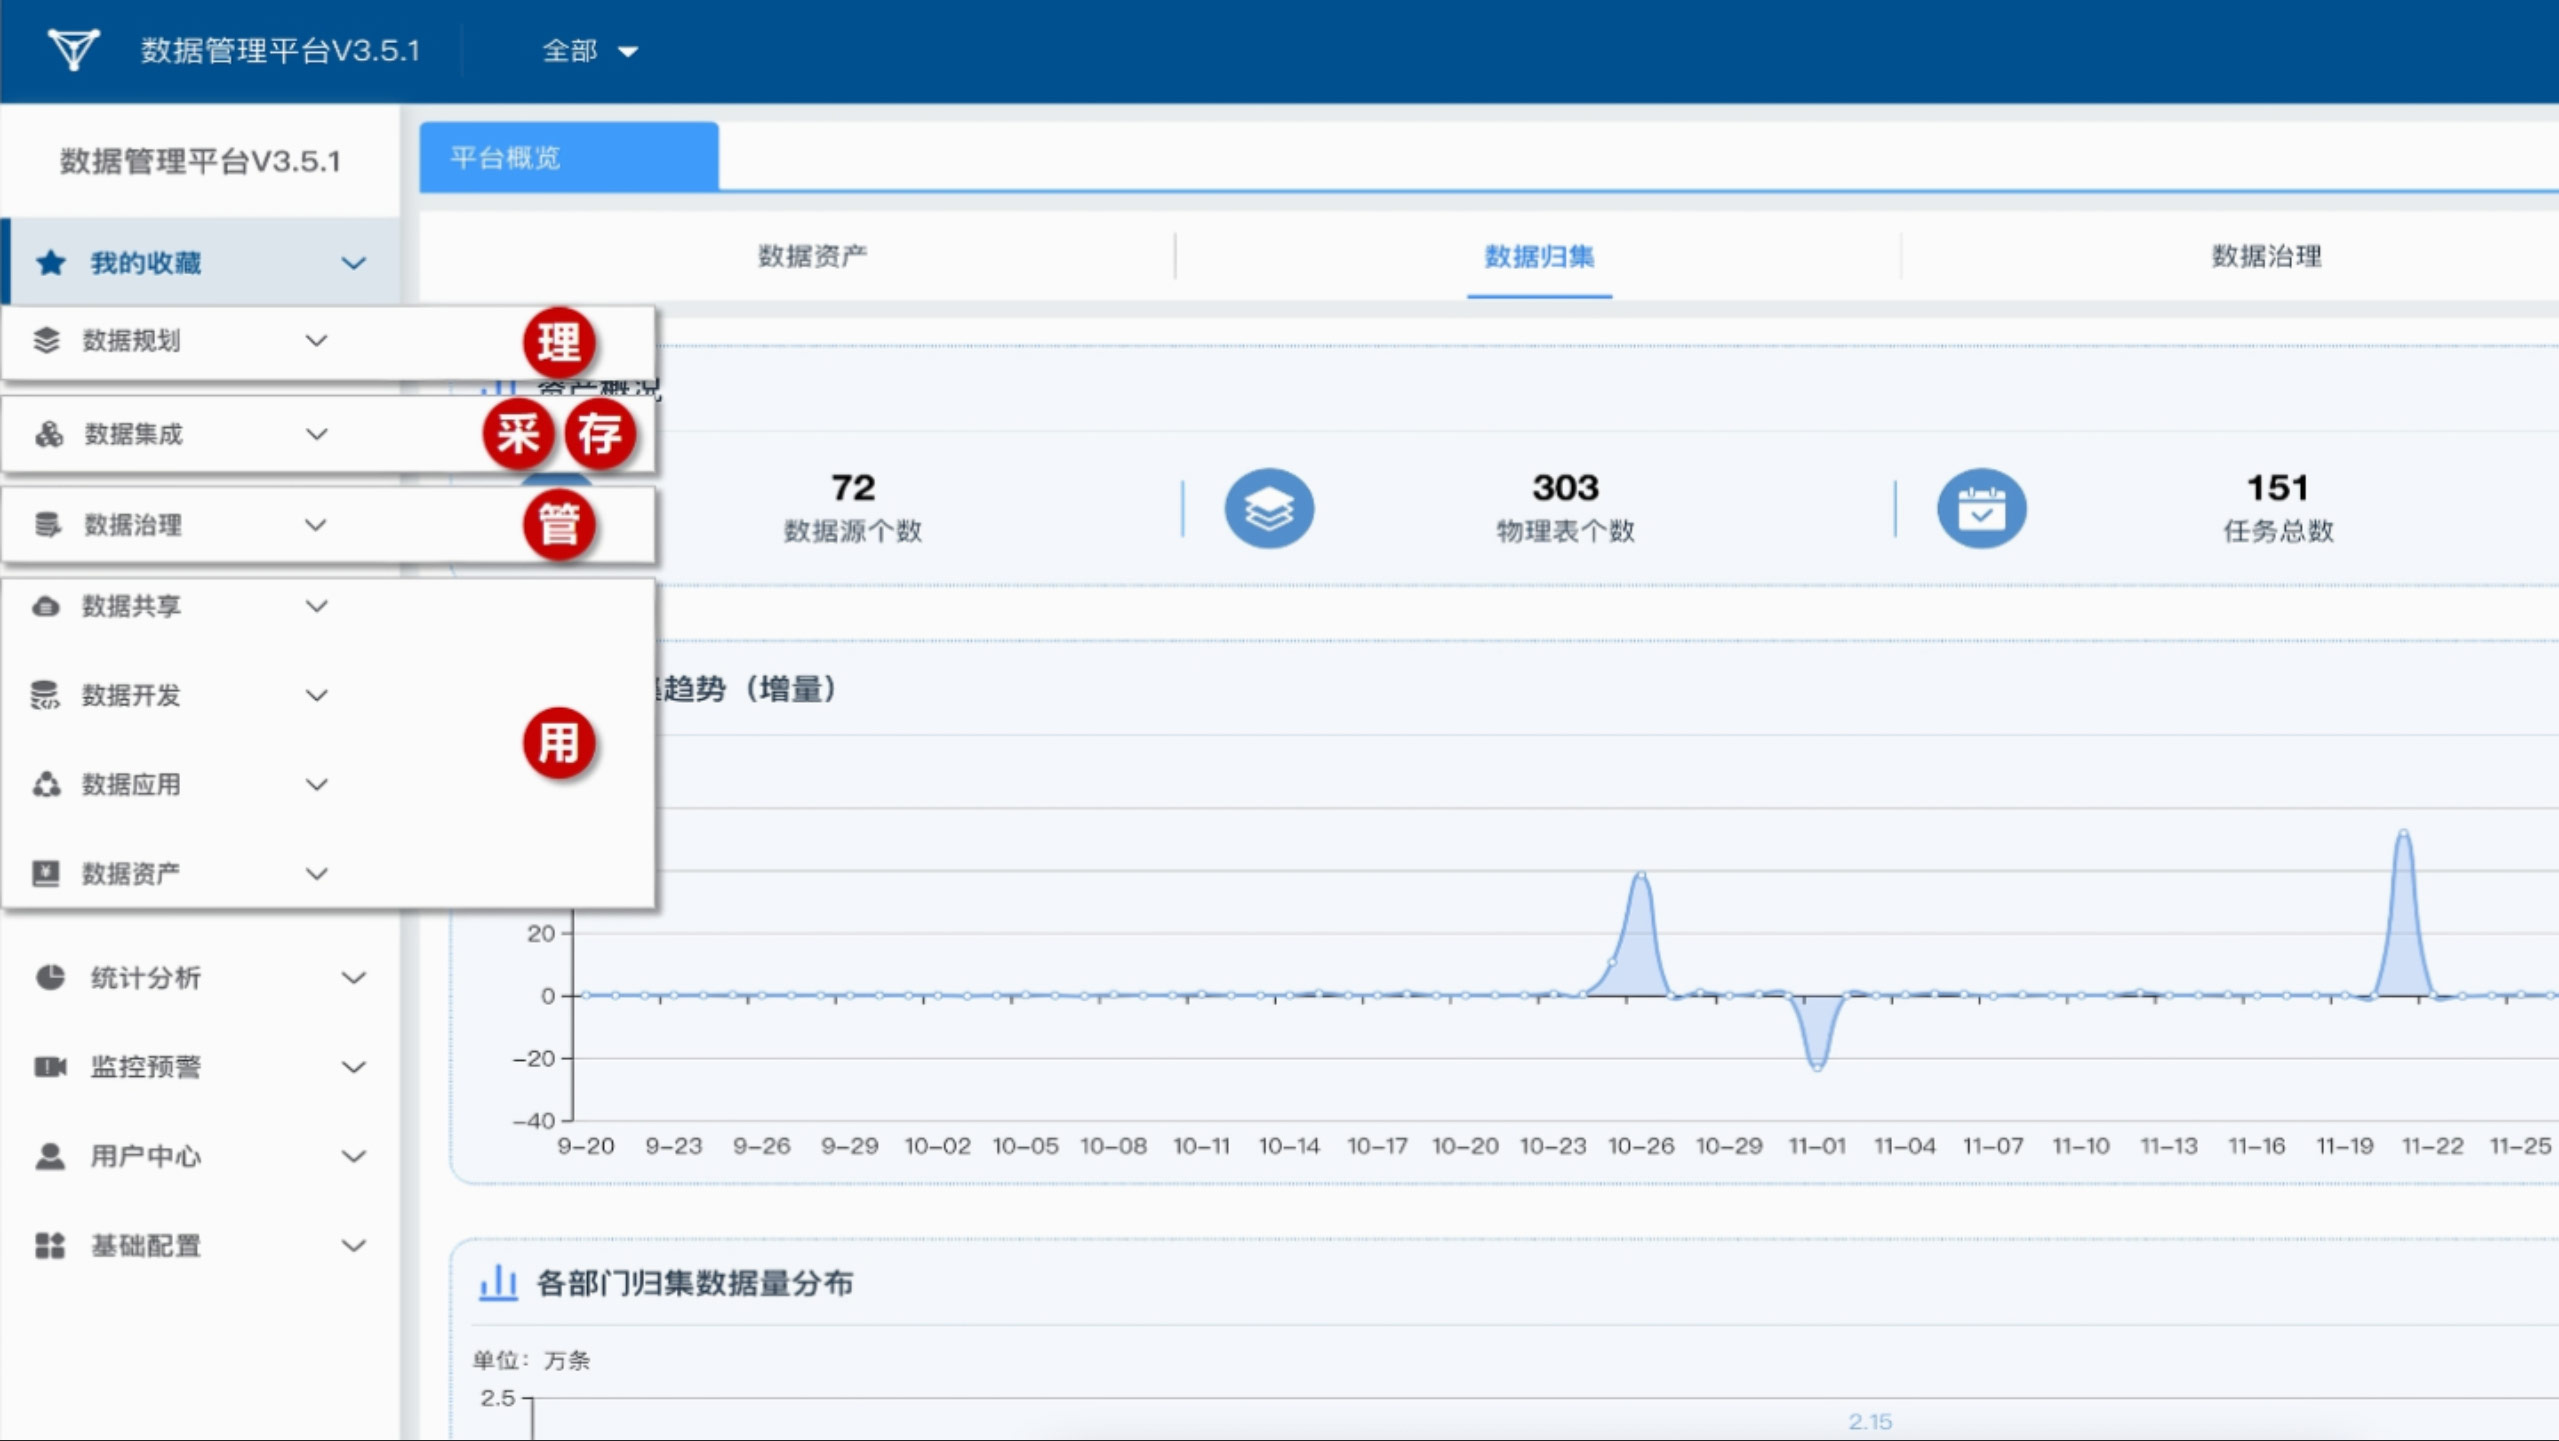Screen dimensions: 2559x1441
Task: Click the 基础配置 grid icon
Action: (x=51, y=1246)
